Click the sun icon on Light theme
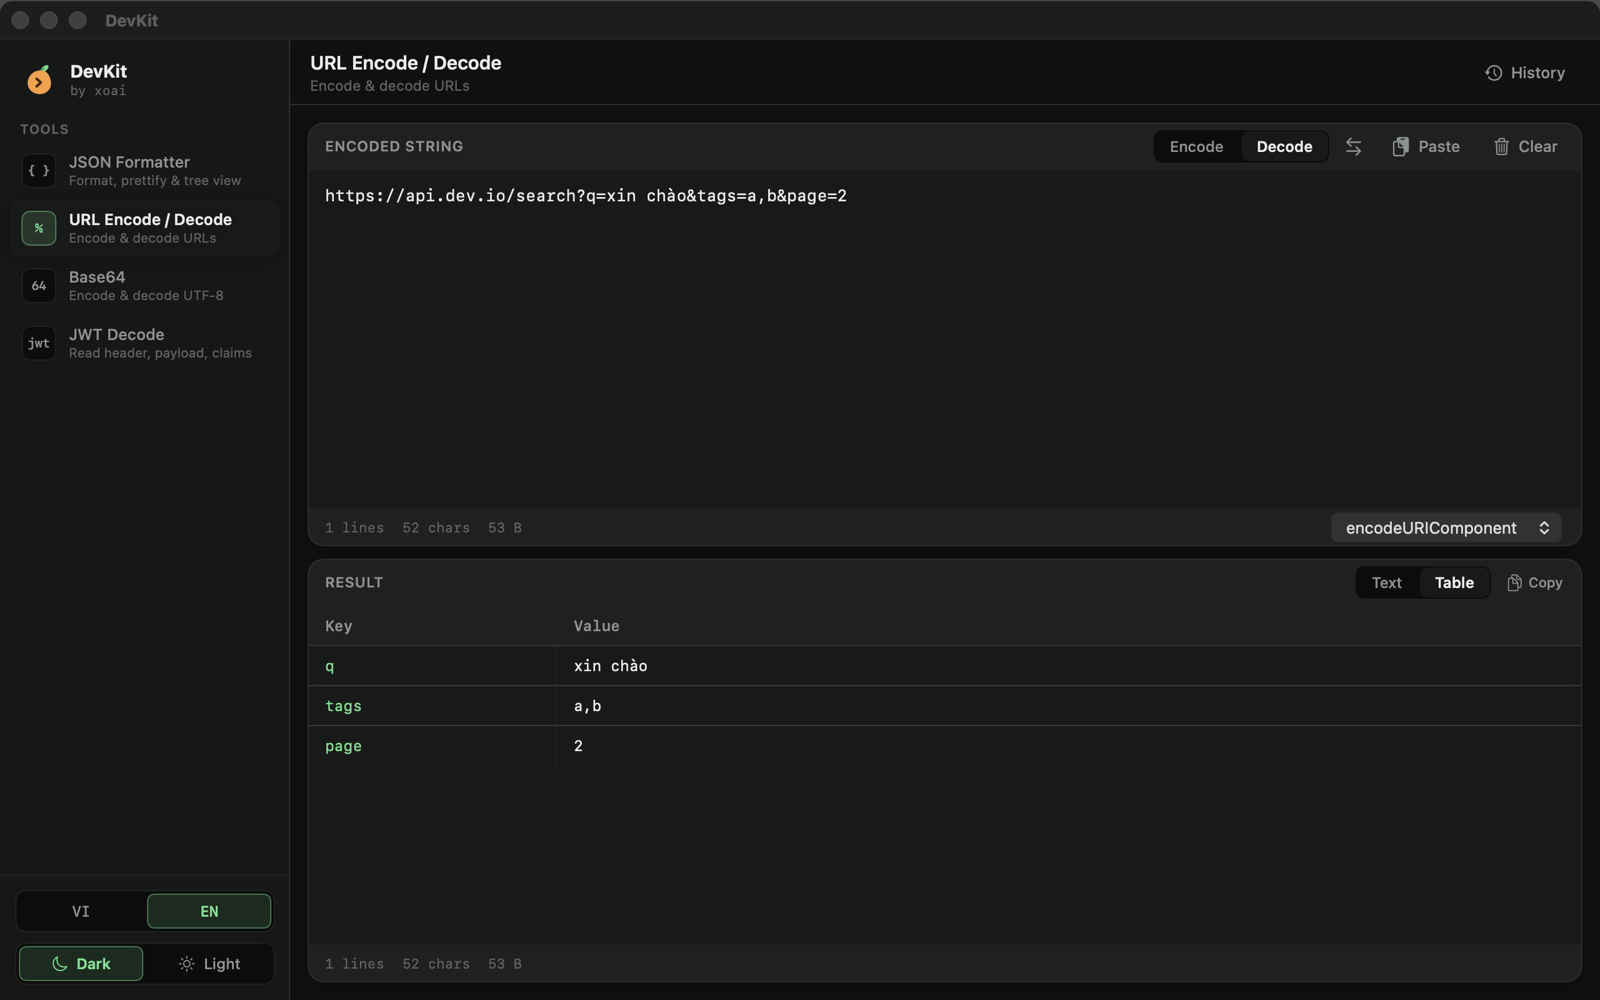Image resolution: width=1600 pixels, height=1000 pixels. pyautogui.click(x=186, y=964)
